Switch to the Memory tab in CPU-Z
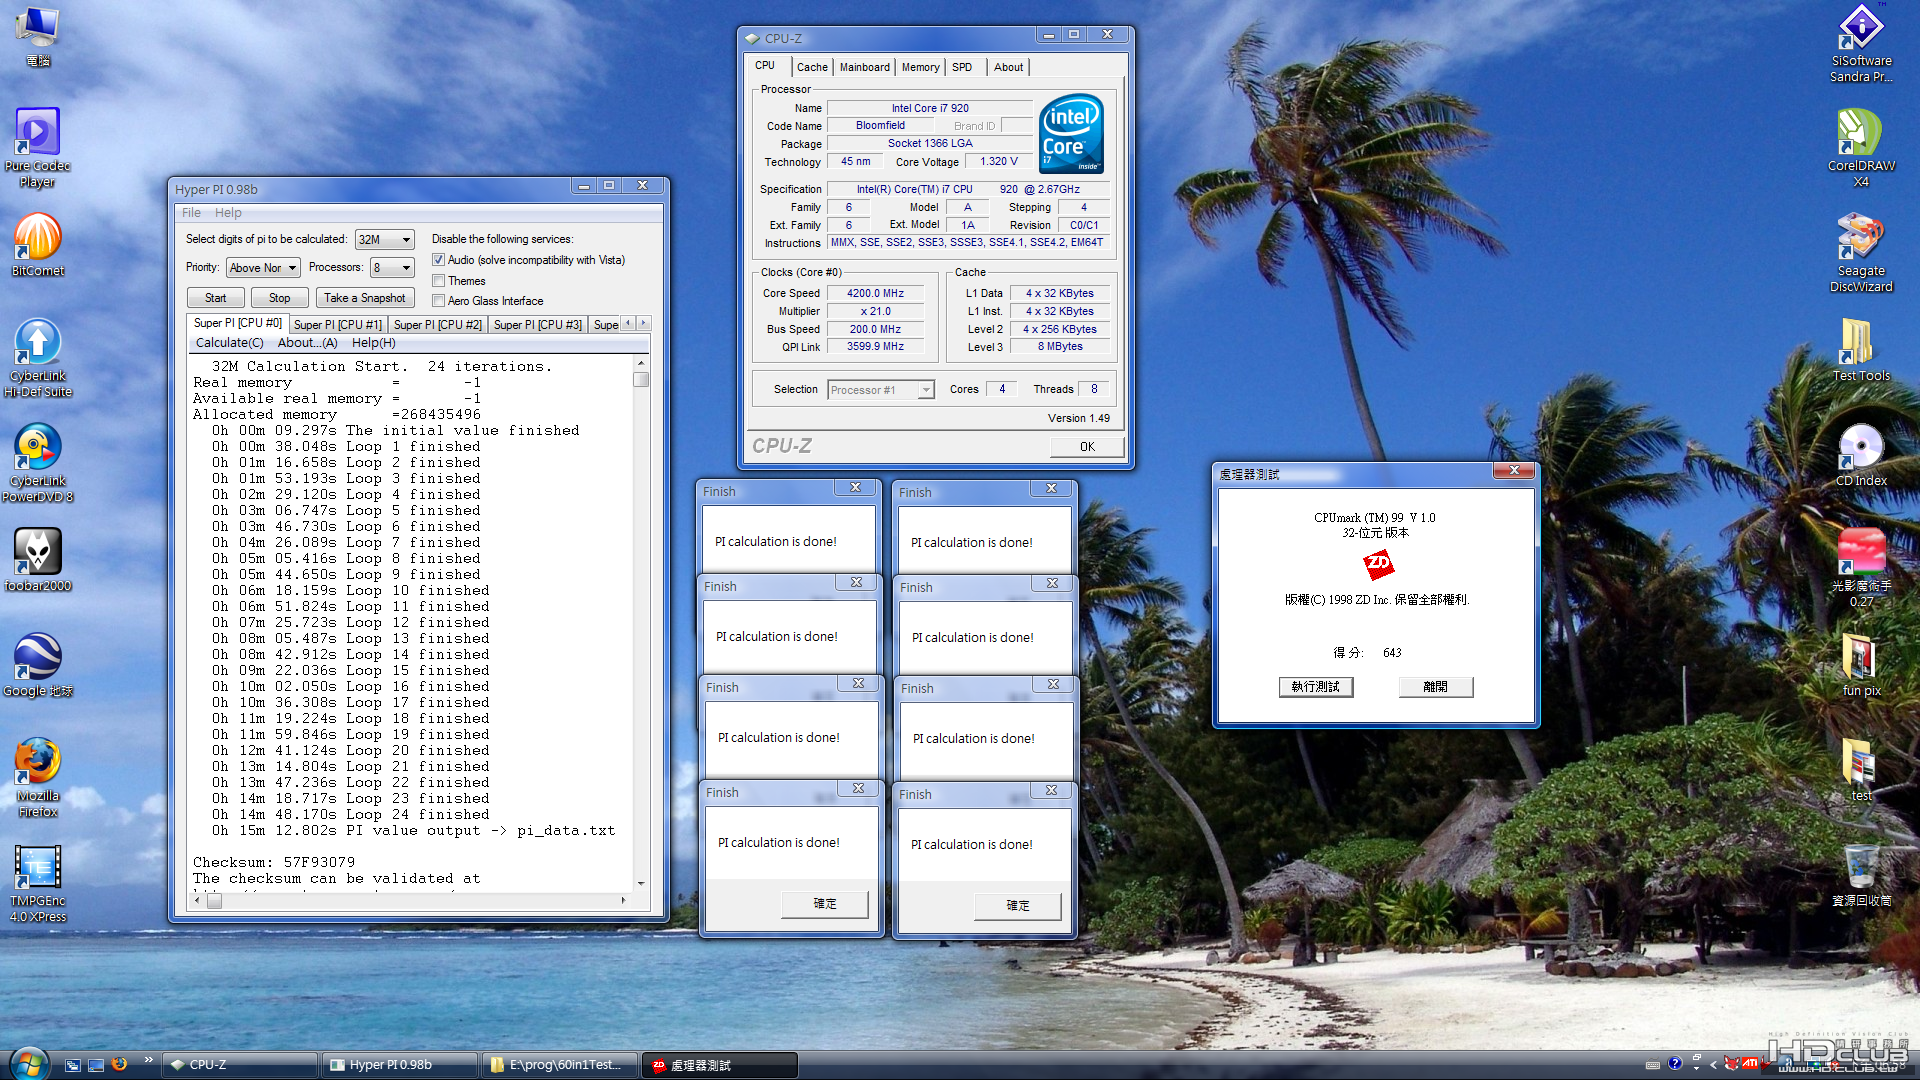1920x1080 pixels. click(920, 67)
